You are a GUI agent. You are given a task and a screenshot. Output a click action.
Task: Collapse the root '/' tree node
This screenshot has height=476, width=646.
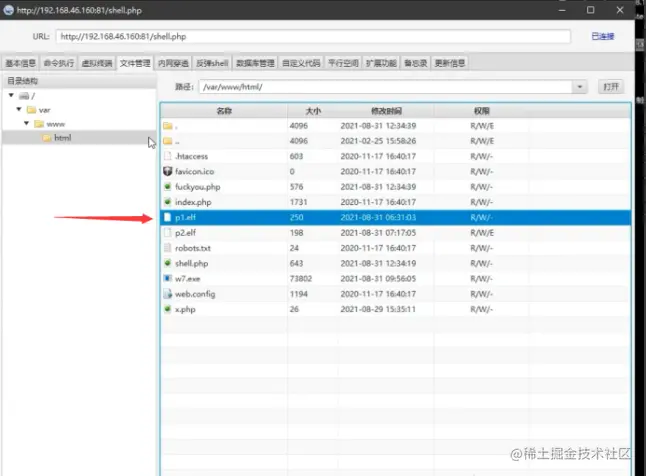click(11, 95)
